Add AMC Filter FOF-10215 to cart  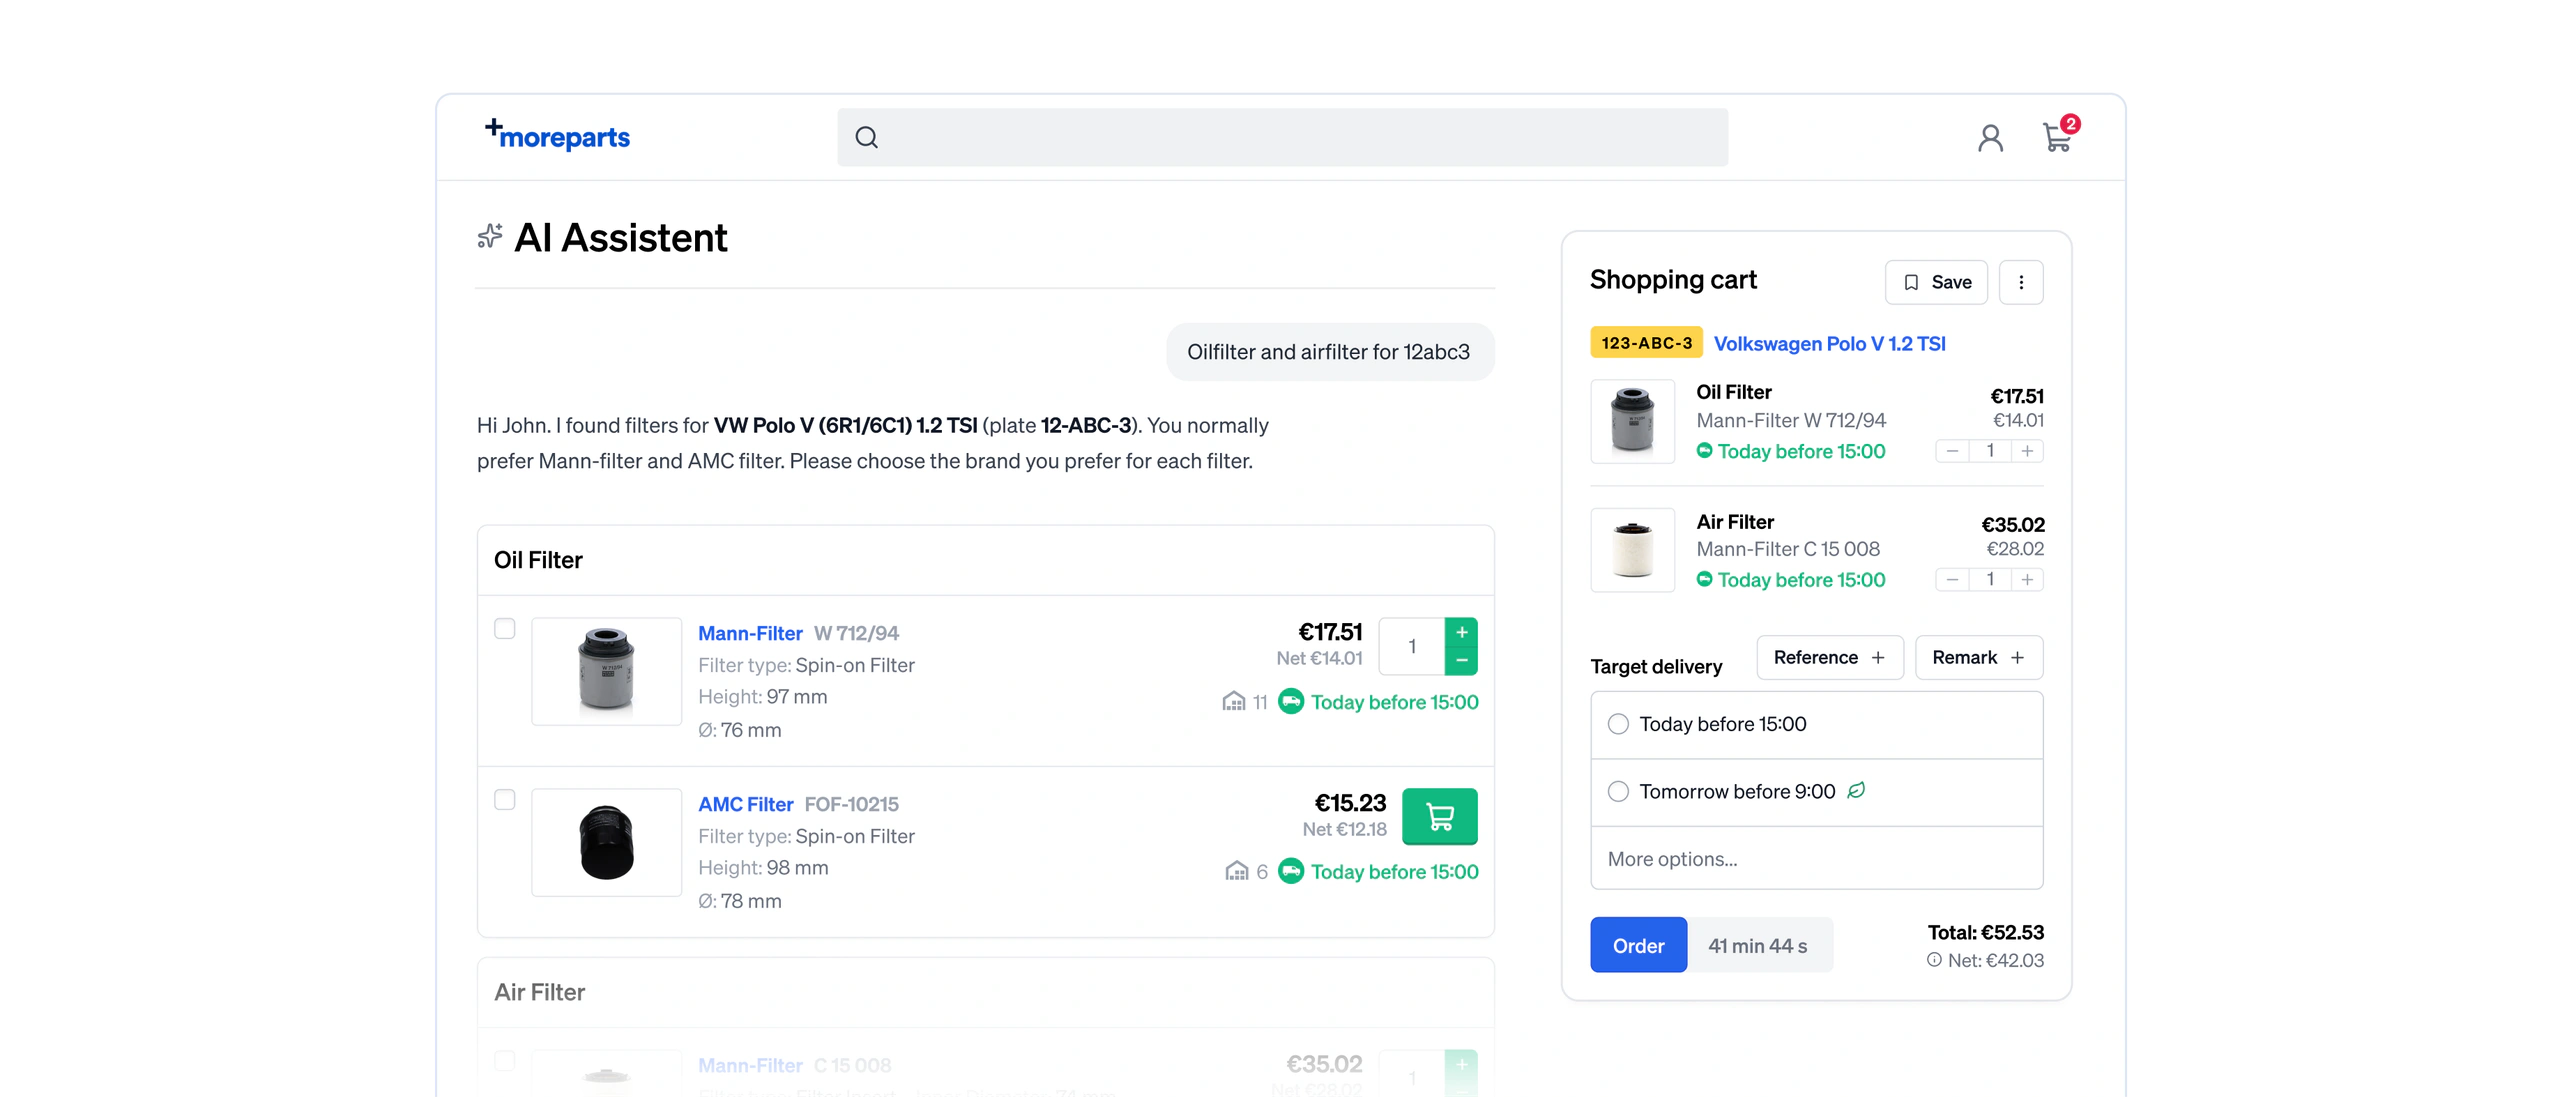(1440, 817)
